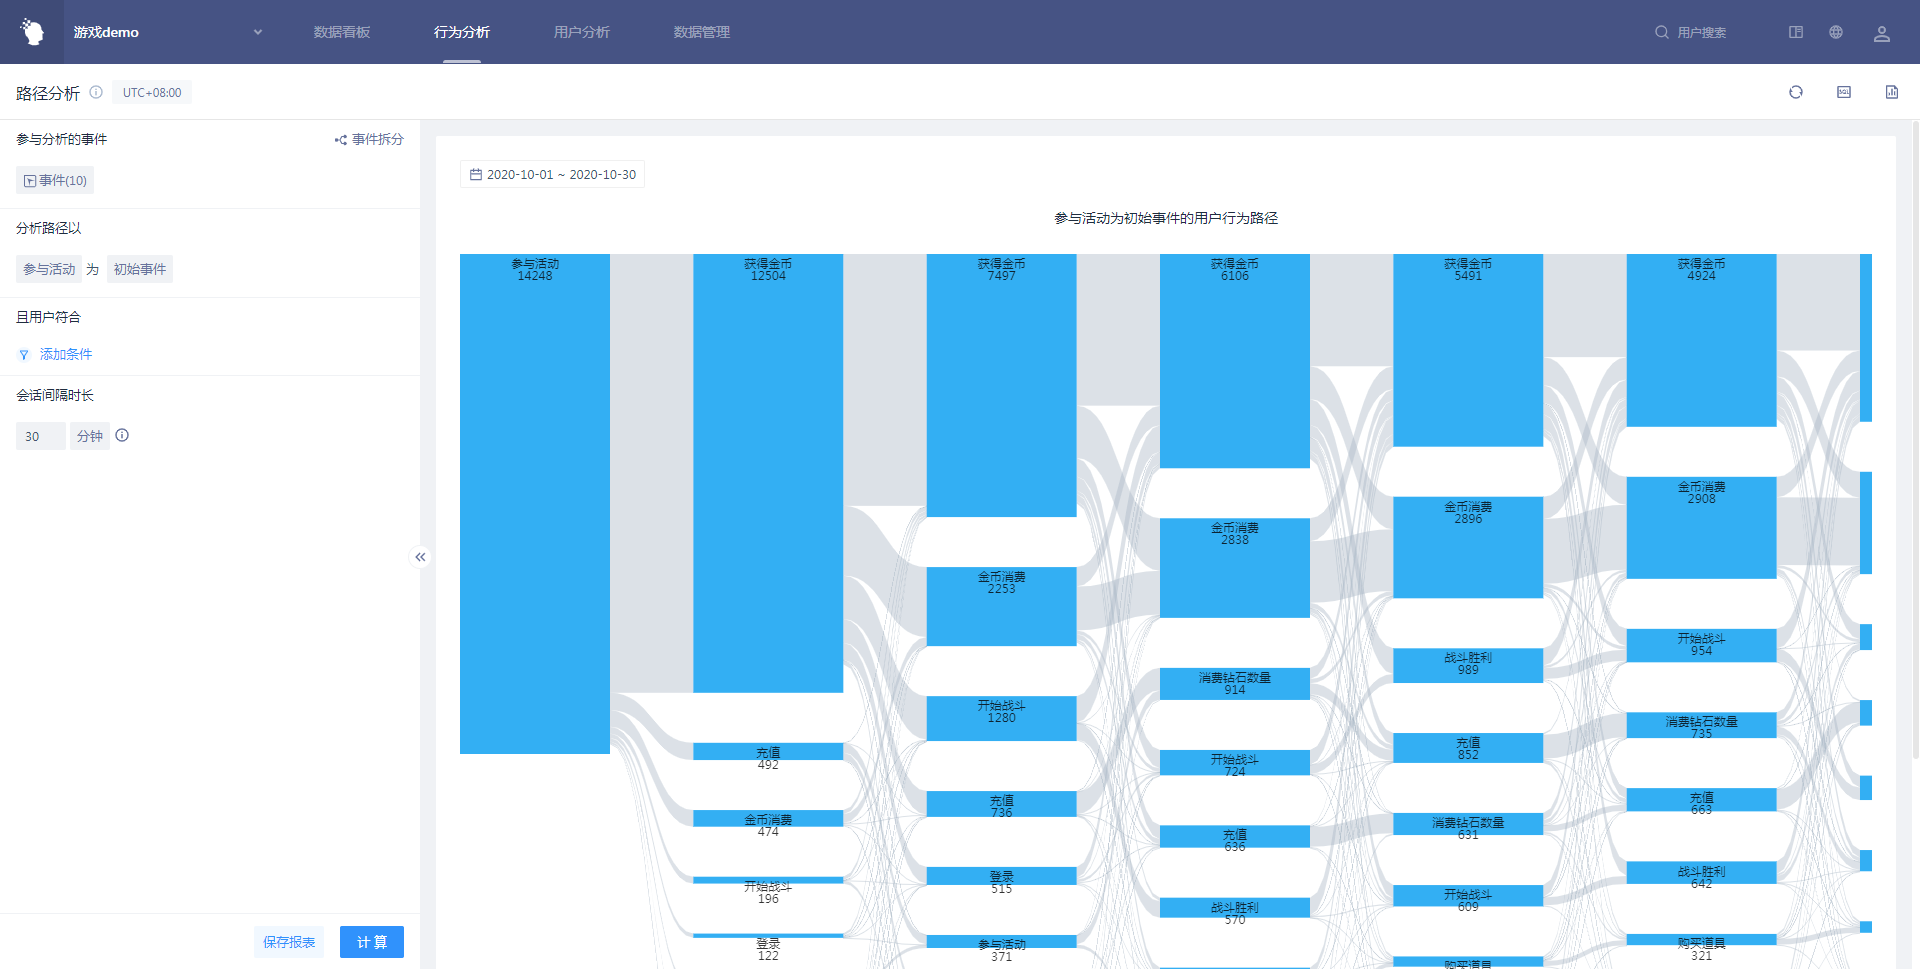This screenshot has height=969, width=1920.
Task: Click the export chart report icon
Action: 1891,92
